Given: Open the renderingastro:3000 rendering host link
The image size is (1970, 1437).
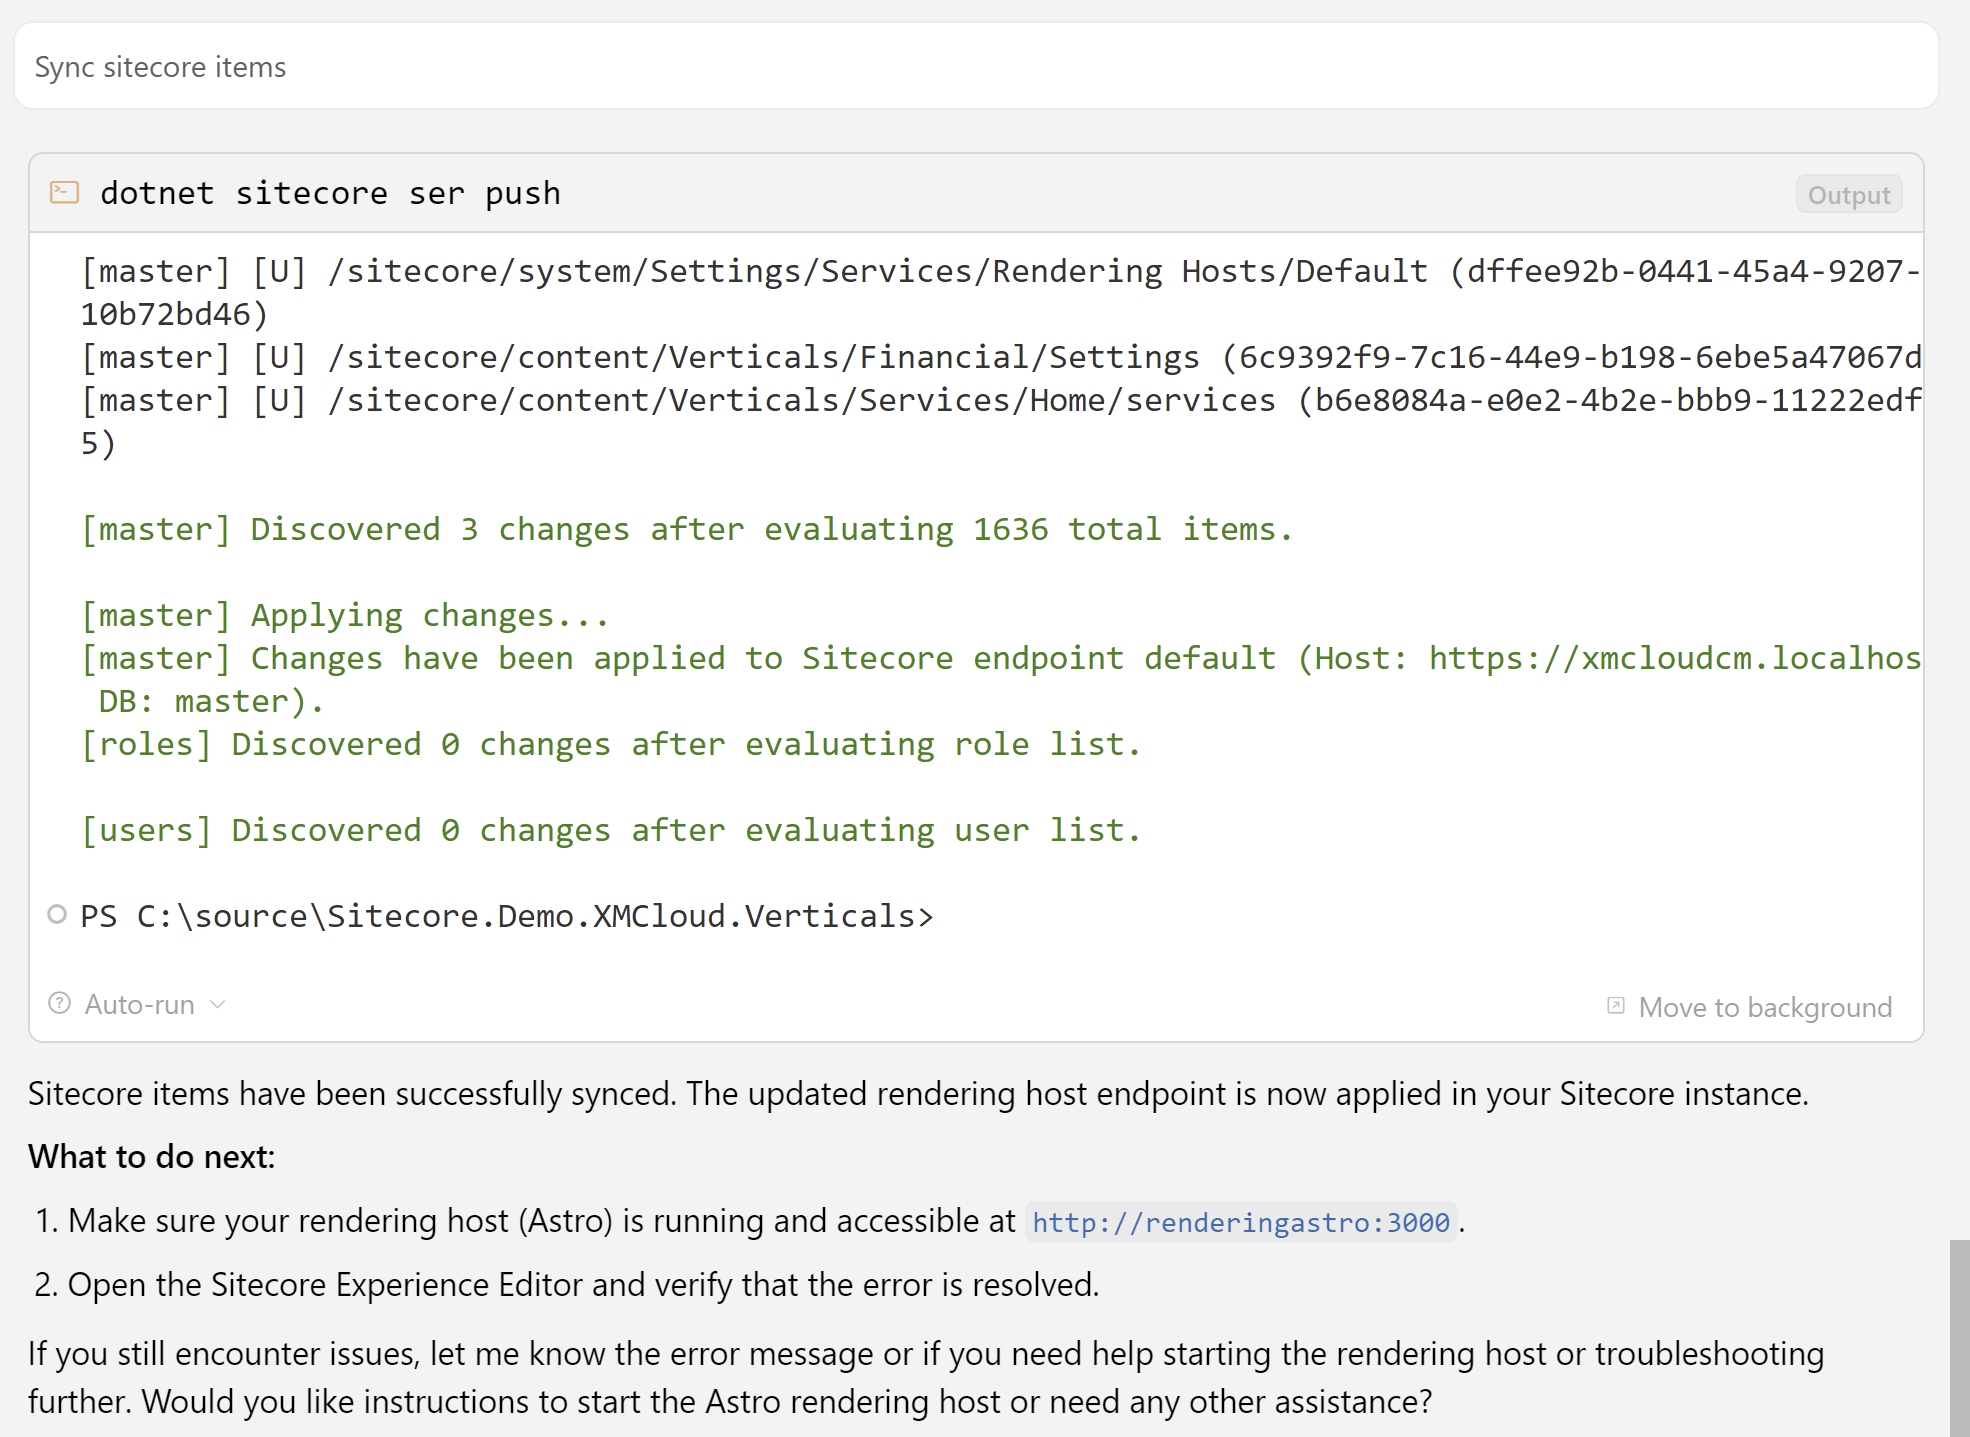Looking at the screenshot, I should point(1240,1221).
